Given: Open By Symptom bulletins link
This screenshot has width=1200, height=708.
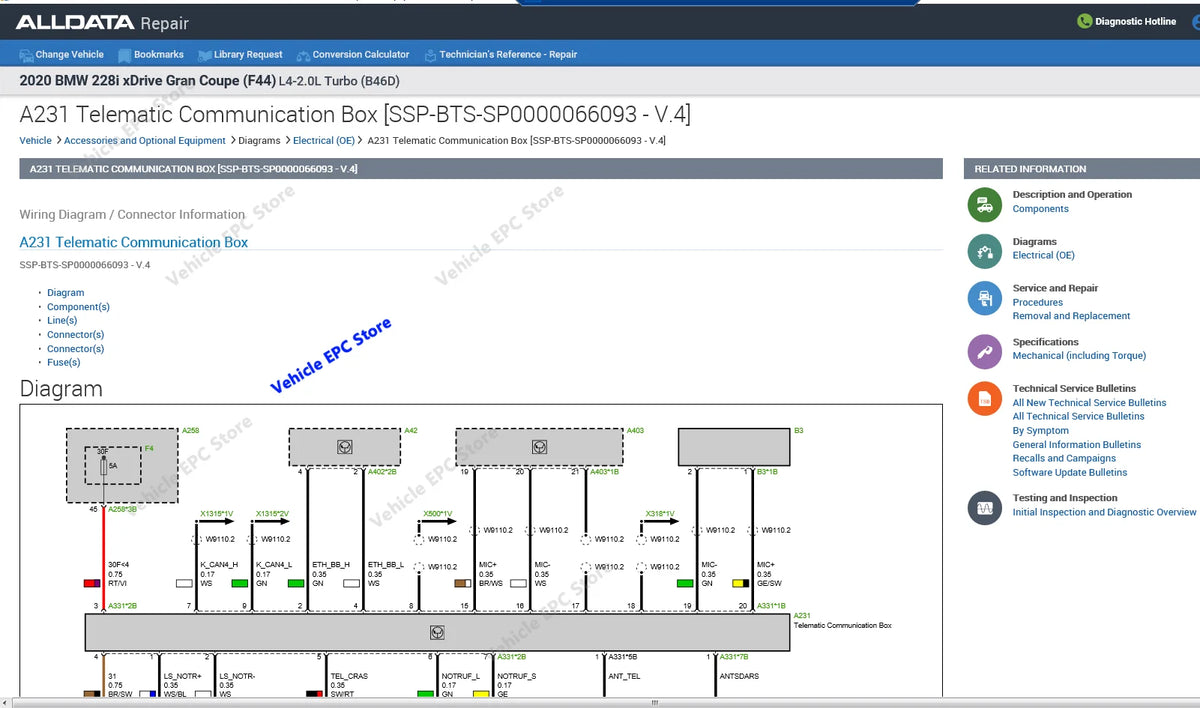Looking at the screenshot, I should tap(1041, 431).
